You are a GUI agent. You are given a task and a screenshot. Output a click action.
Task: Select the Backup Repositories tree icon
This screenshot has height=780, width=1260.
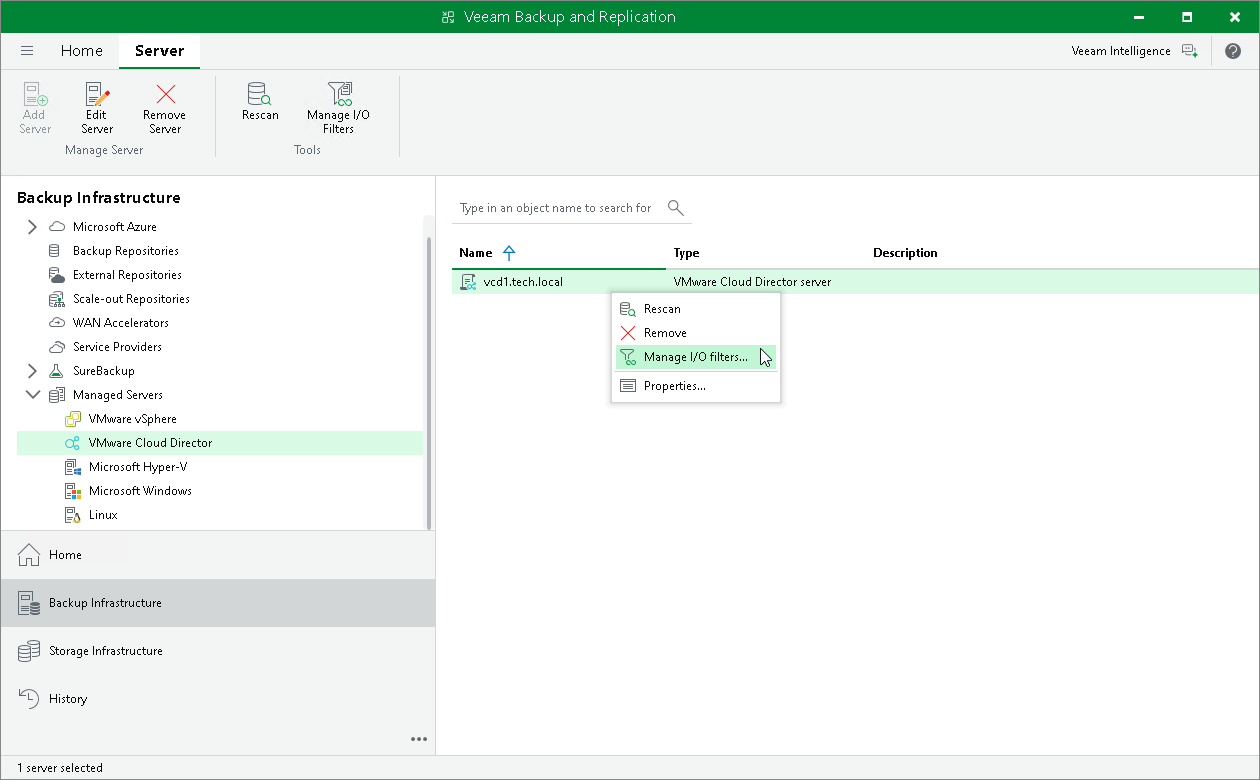point(55,251)
